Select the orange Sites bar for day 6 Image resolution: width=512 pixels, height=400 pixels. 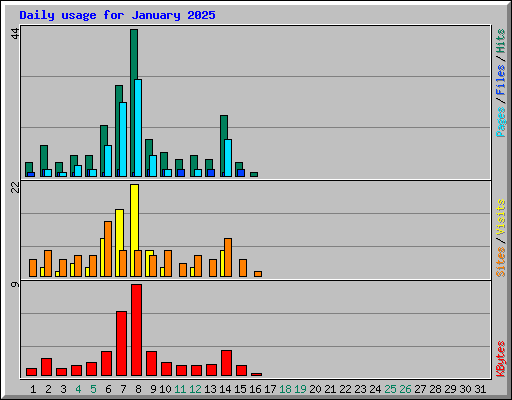click(x=108, y=249)
